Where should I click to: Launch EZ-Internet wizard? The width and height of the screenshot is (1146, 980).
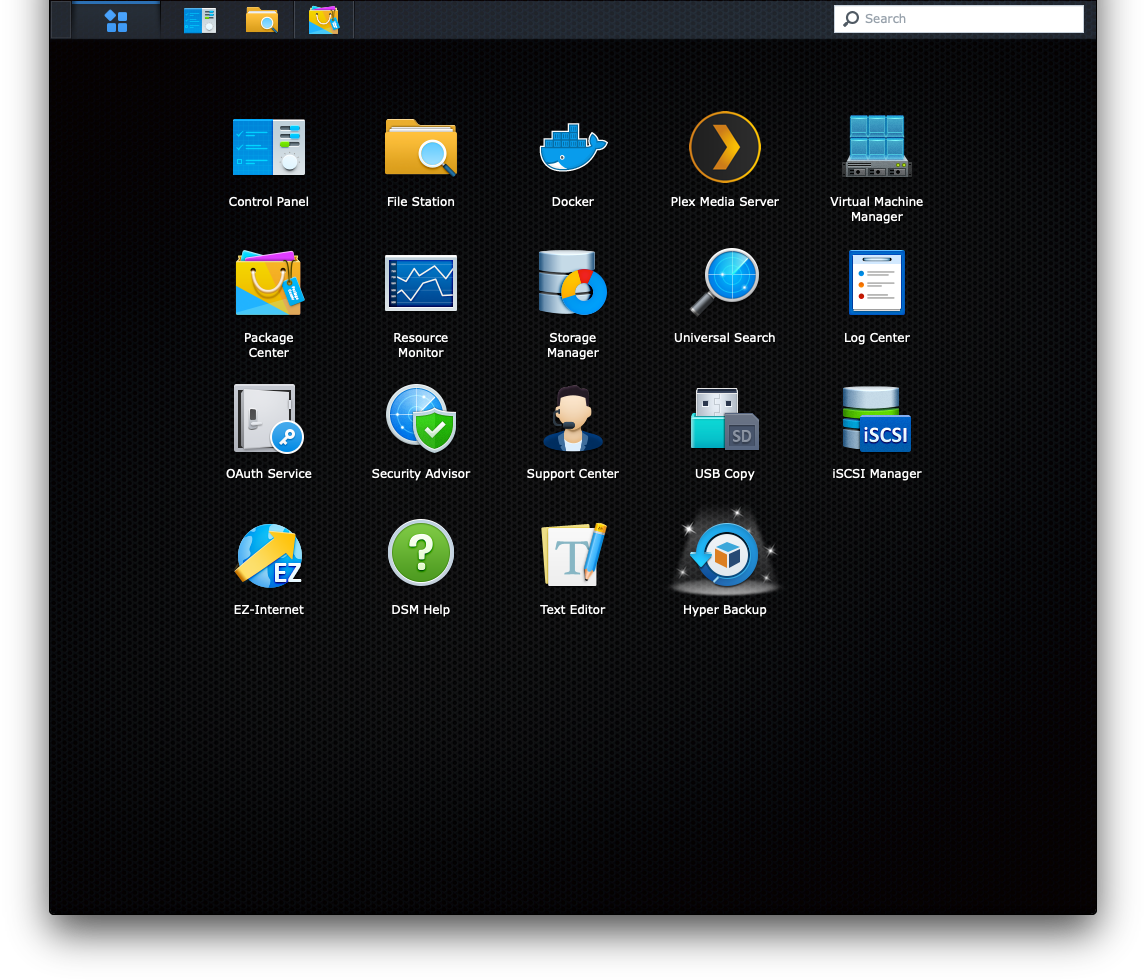(x=268, y=555)
